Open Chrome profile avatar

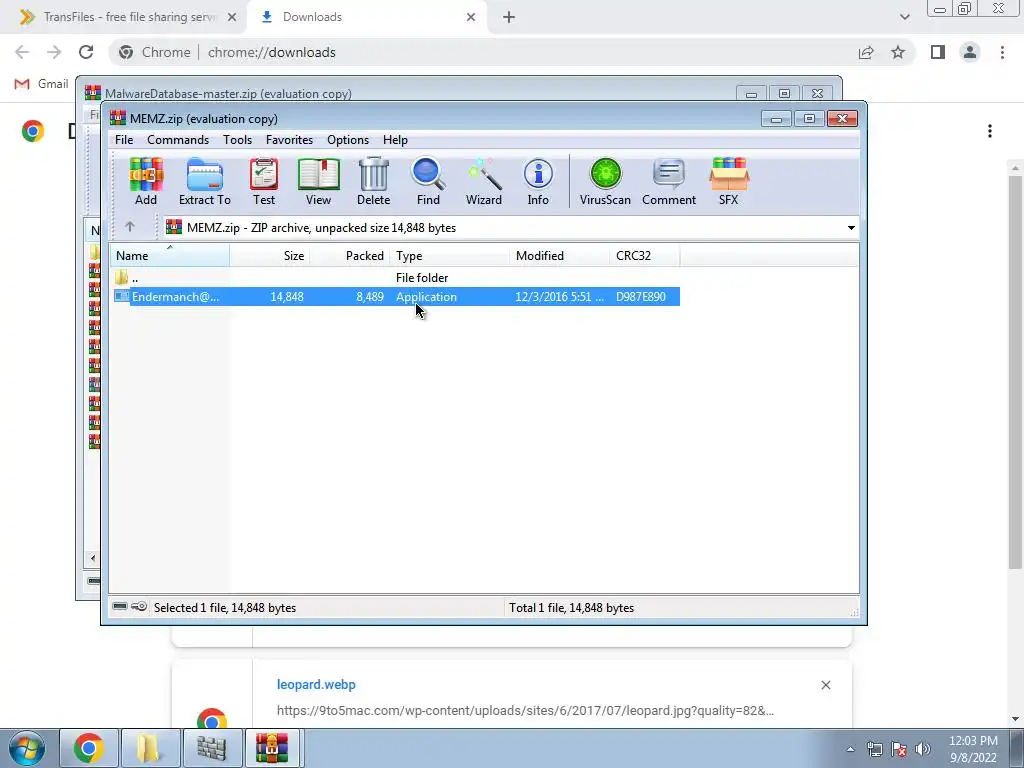pos(970,52)
